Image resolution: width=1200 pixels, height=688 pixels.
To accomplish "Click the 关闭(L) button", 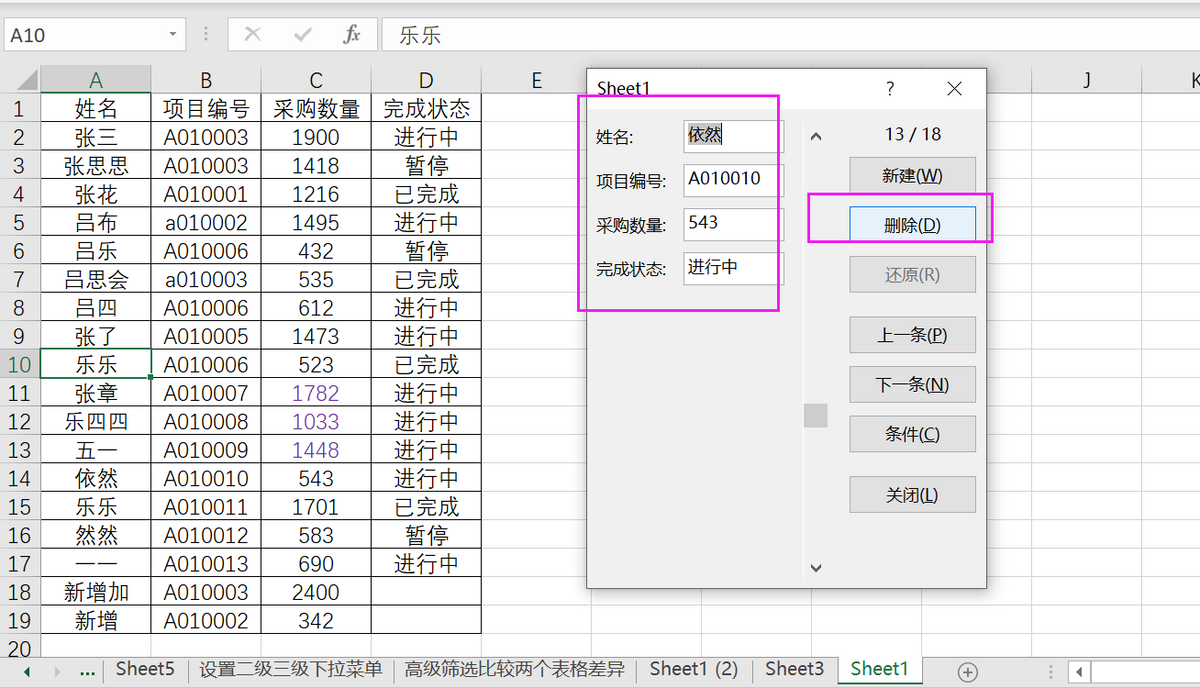I will [x=912, y=495].
